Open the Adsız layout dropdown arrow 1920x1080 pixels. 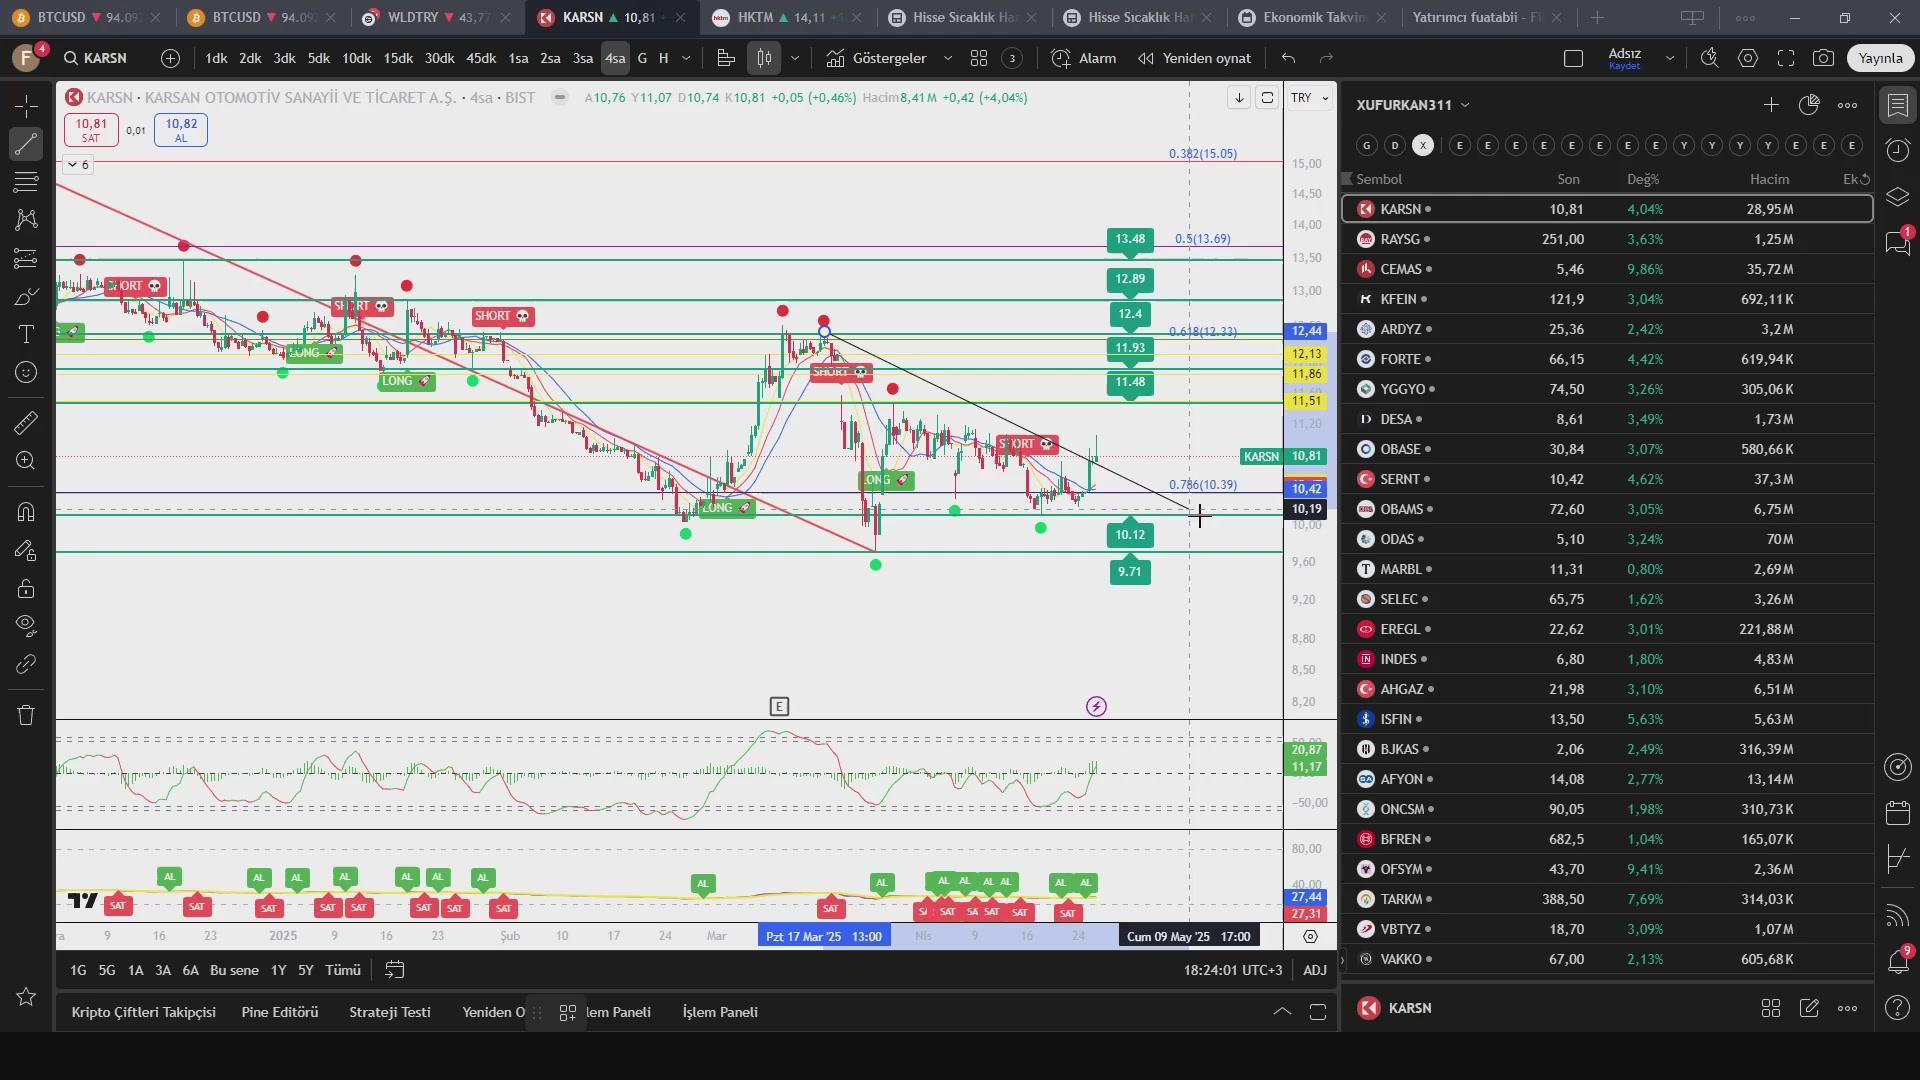(1669, 58)
